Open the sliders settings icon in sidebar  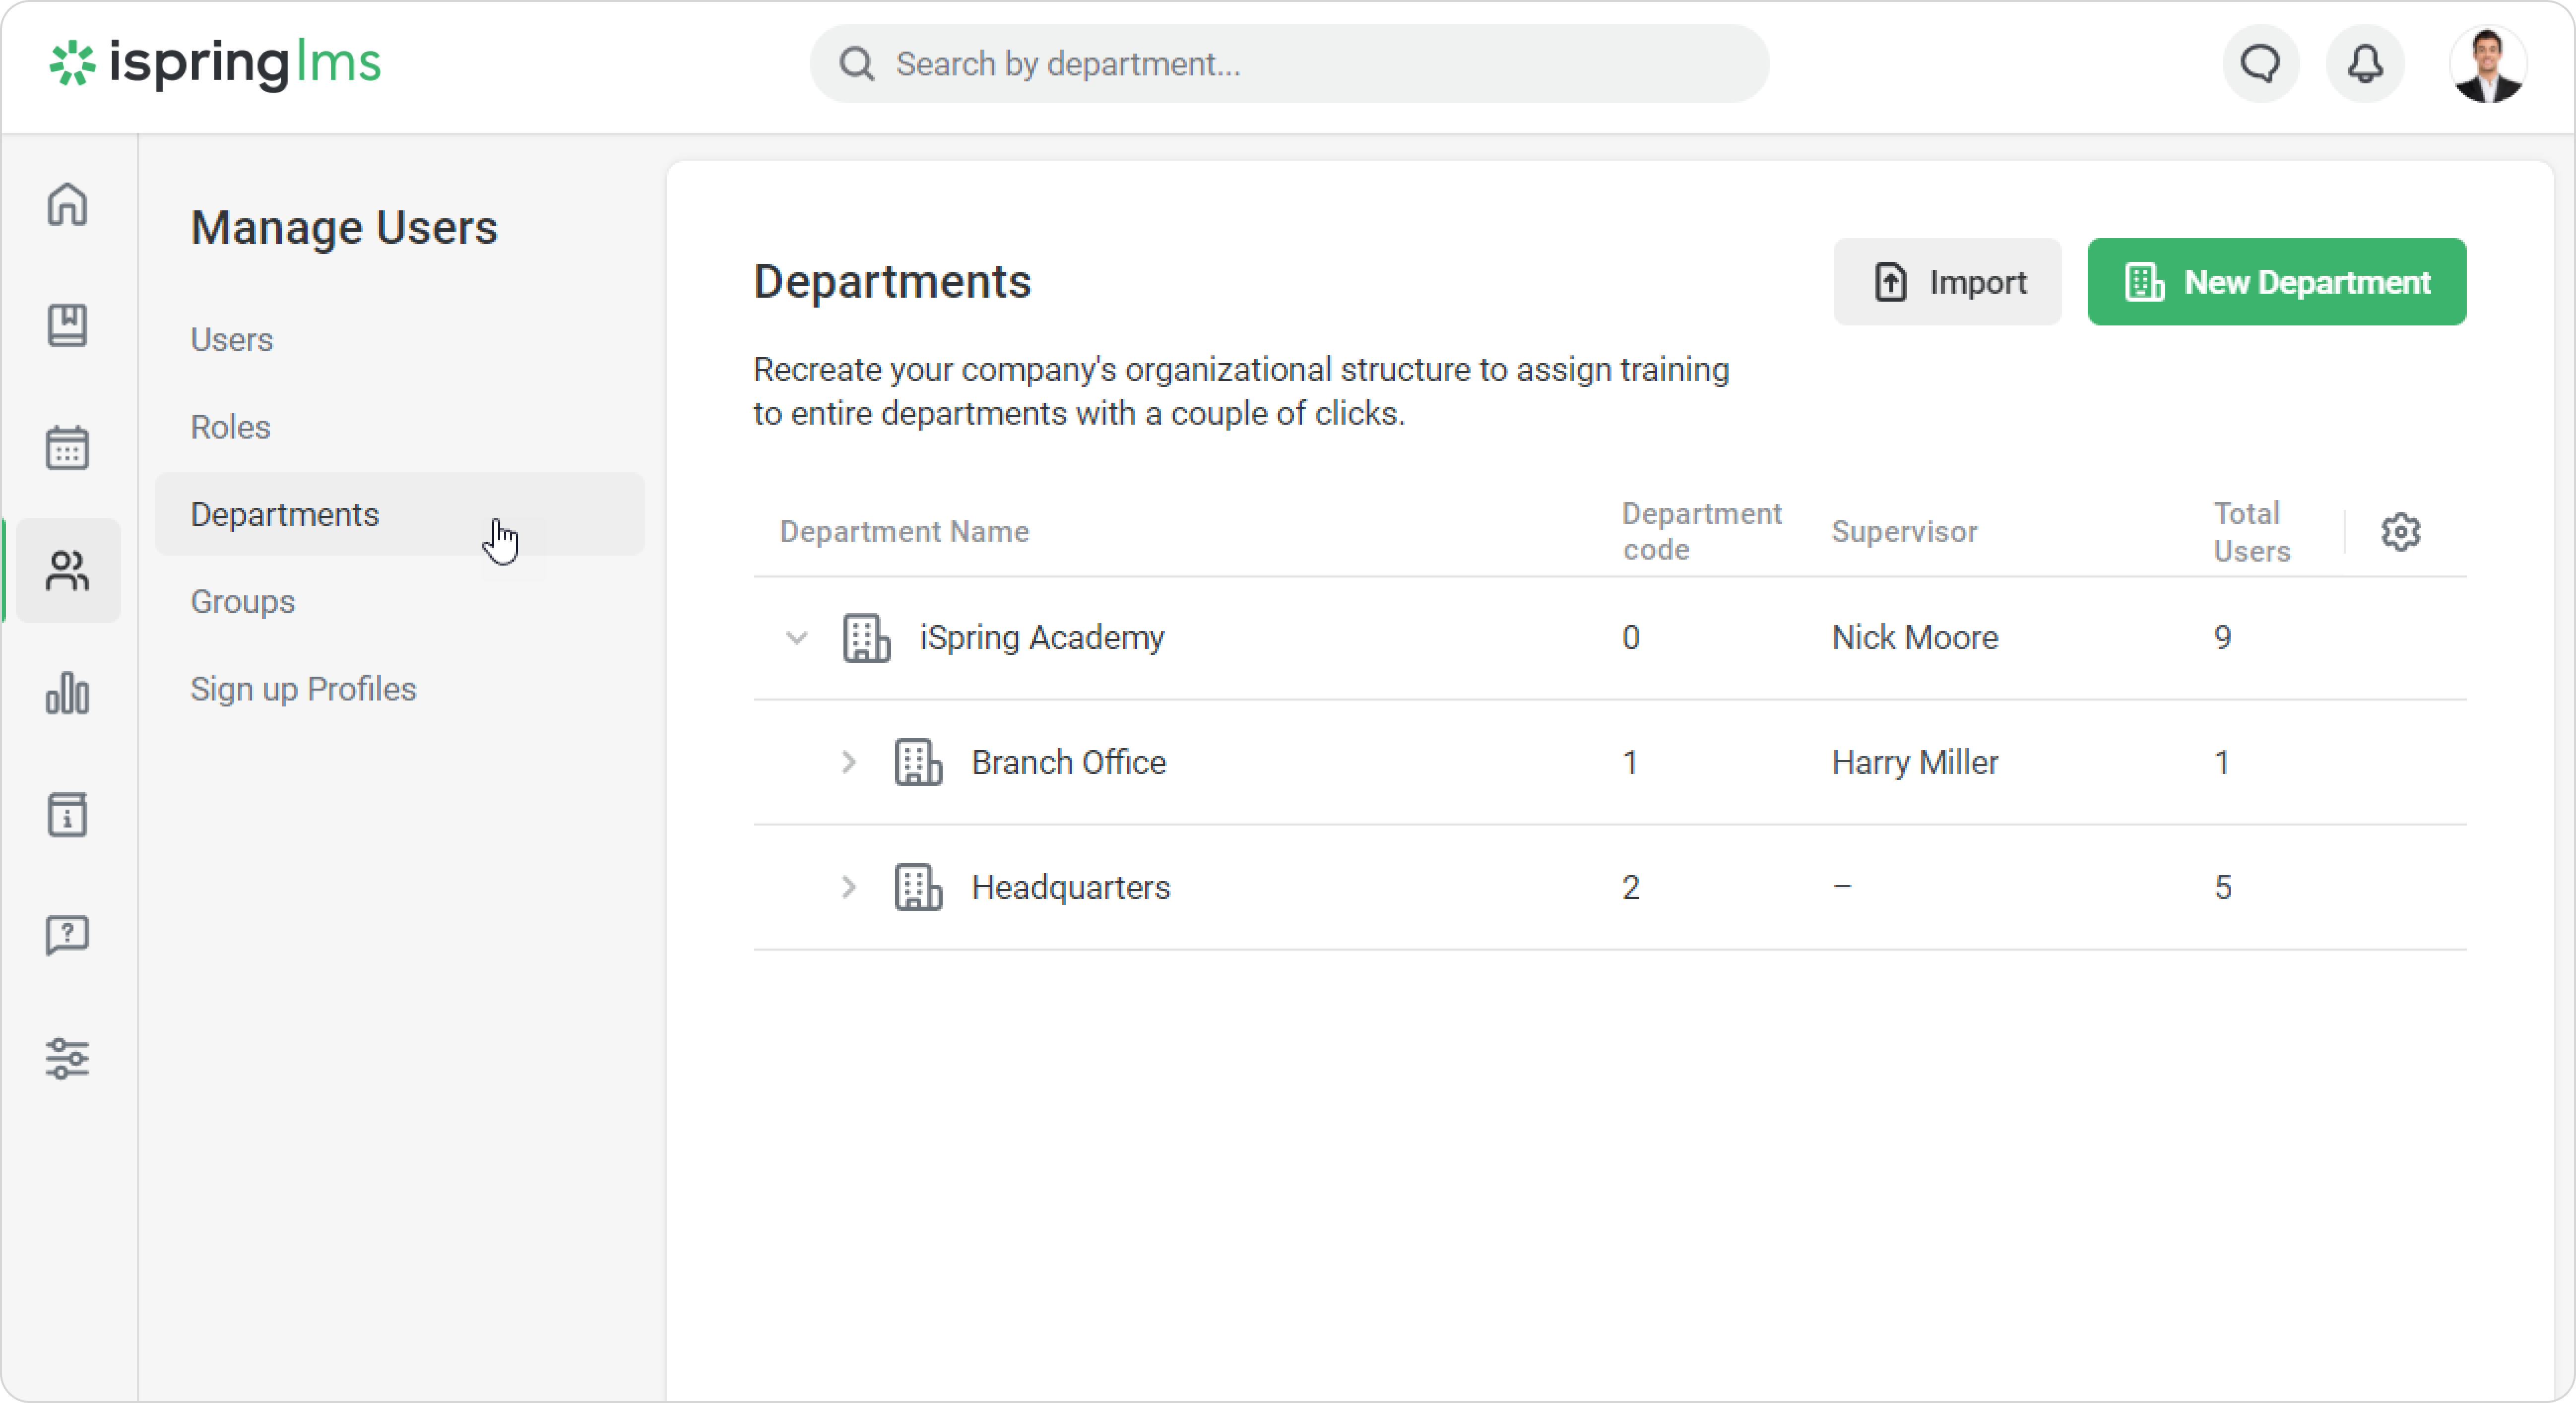click(x=67, y=1058)
